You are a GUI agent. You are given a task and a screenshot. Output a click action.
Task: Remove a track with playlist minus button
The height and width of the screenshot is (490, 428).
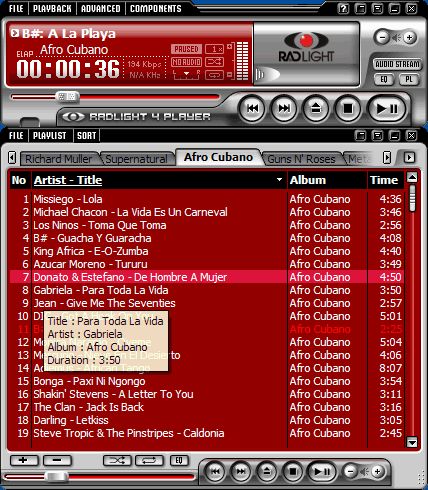[57, 461]
